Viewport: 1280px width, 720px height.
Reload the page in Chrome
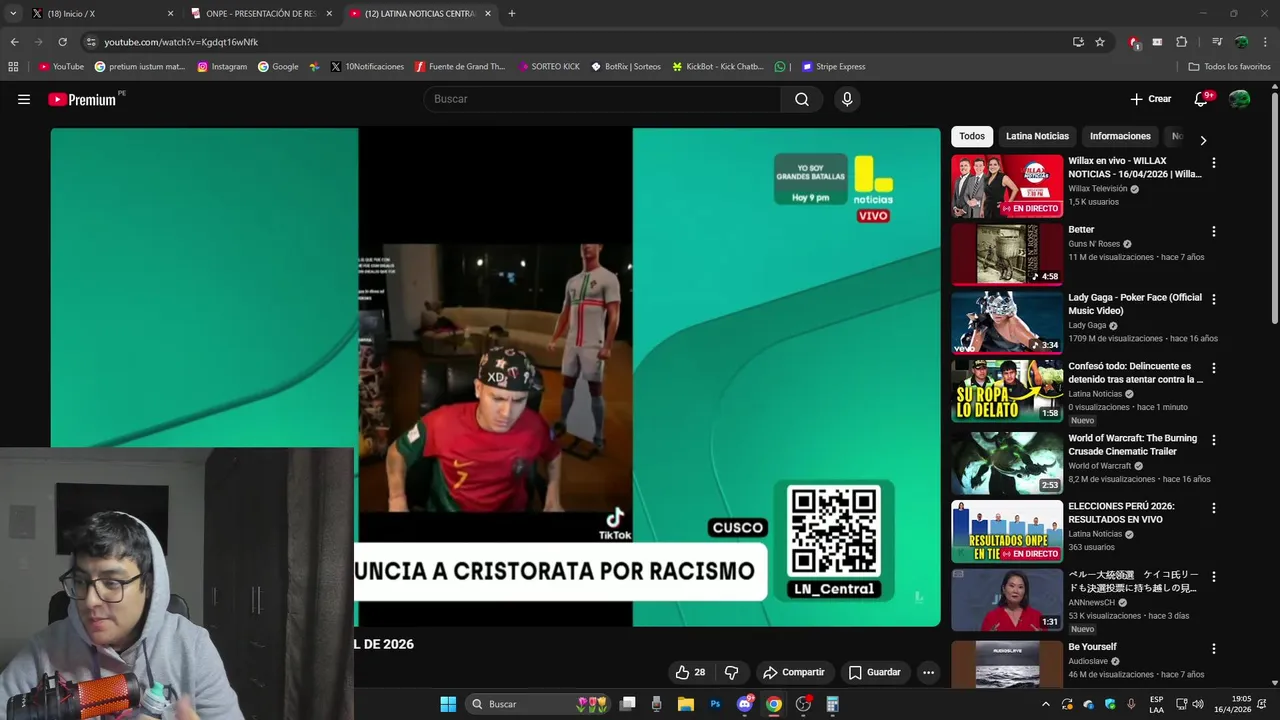click(x=62, y=42)
